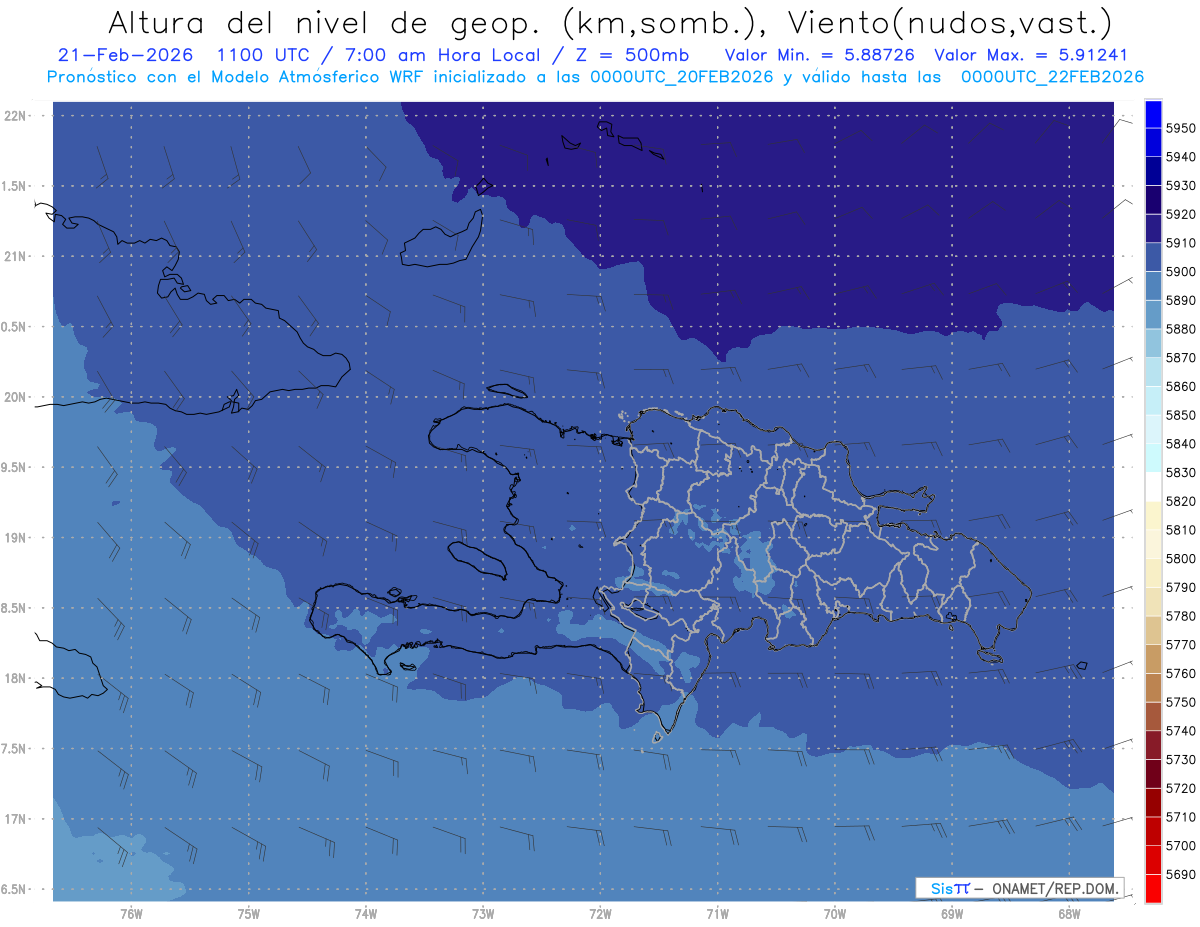Click the '5860' colorbar value
Image resolution: width=1200 pixels, height=927 pixels.
coord(1181,386)
